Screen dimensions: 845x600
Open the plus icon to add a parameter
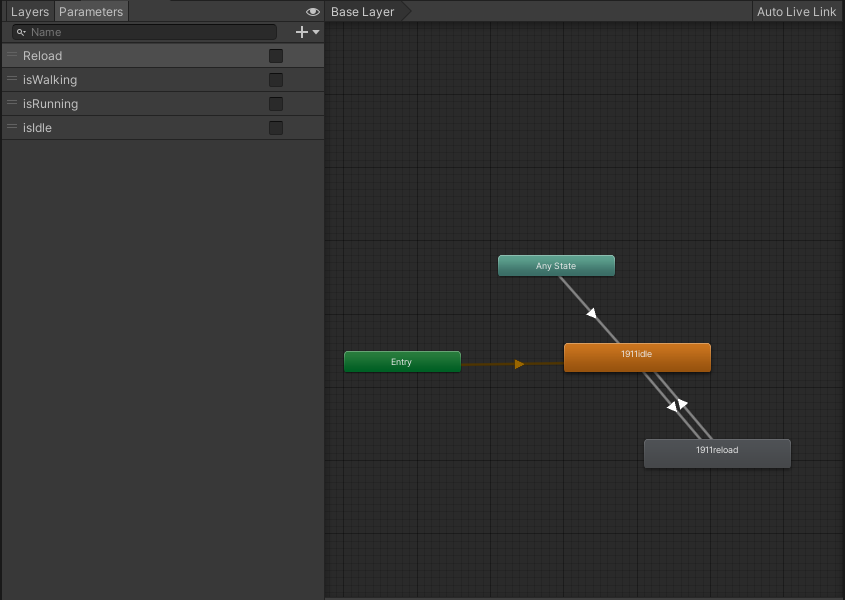pyautogui.click(x=301, y=32)
